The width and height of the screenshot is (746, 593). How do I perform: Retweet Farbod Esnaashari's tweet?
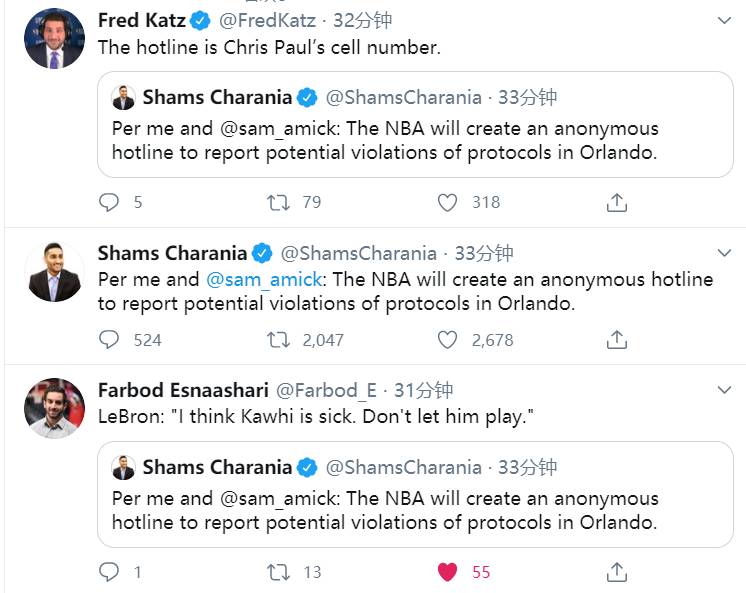point(277,572)
